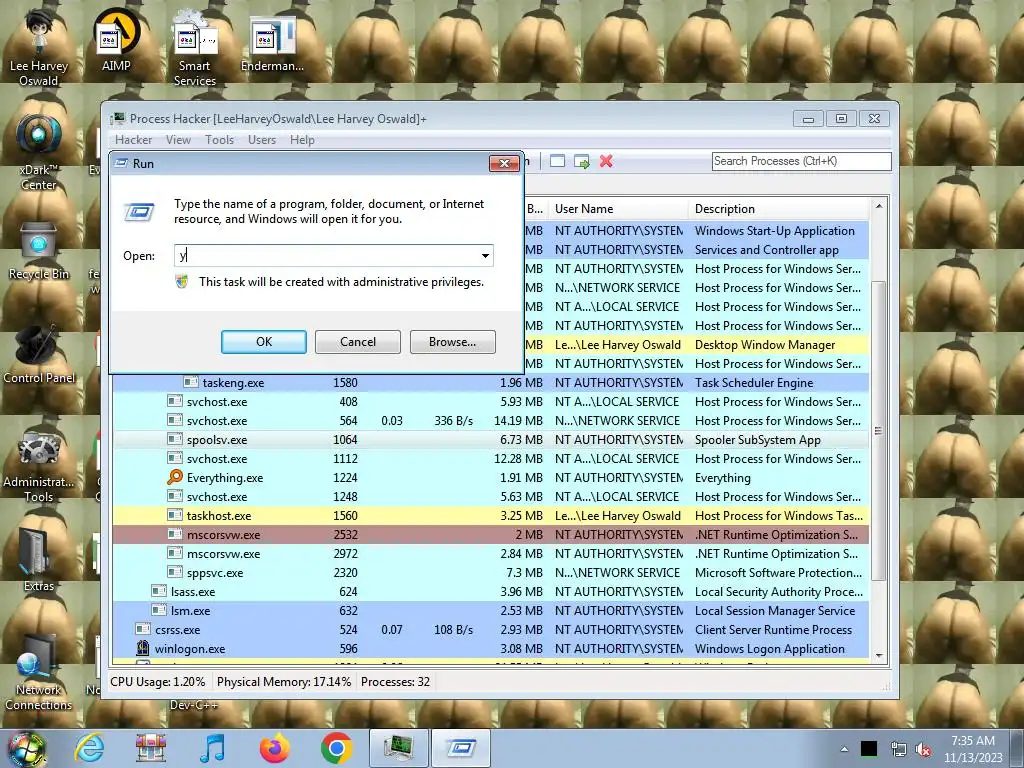Click the Windows Start-Up Application description
Screen dimensions: 1024x768
coord(775,231)
